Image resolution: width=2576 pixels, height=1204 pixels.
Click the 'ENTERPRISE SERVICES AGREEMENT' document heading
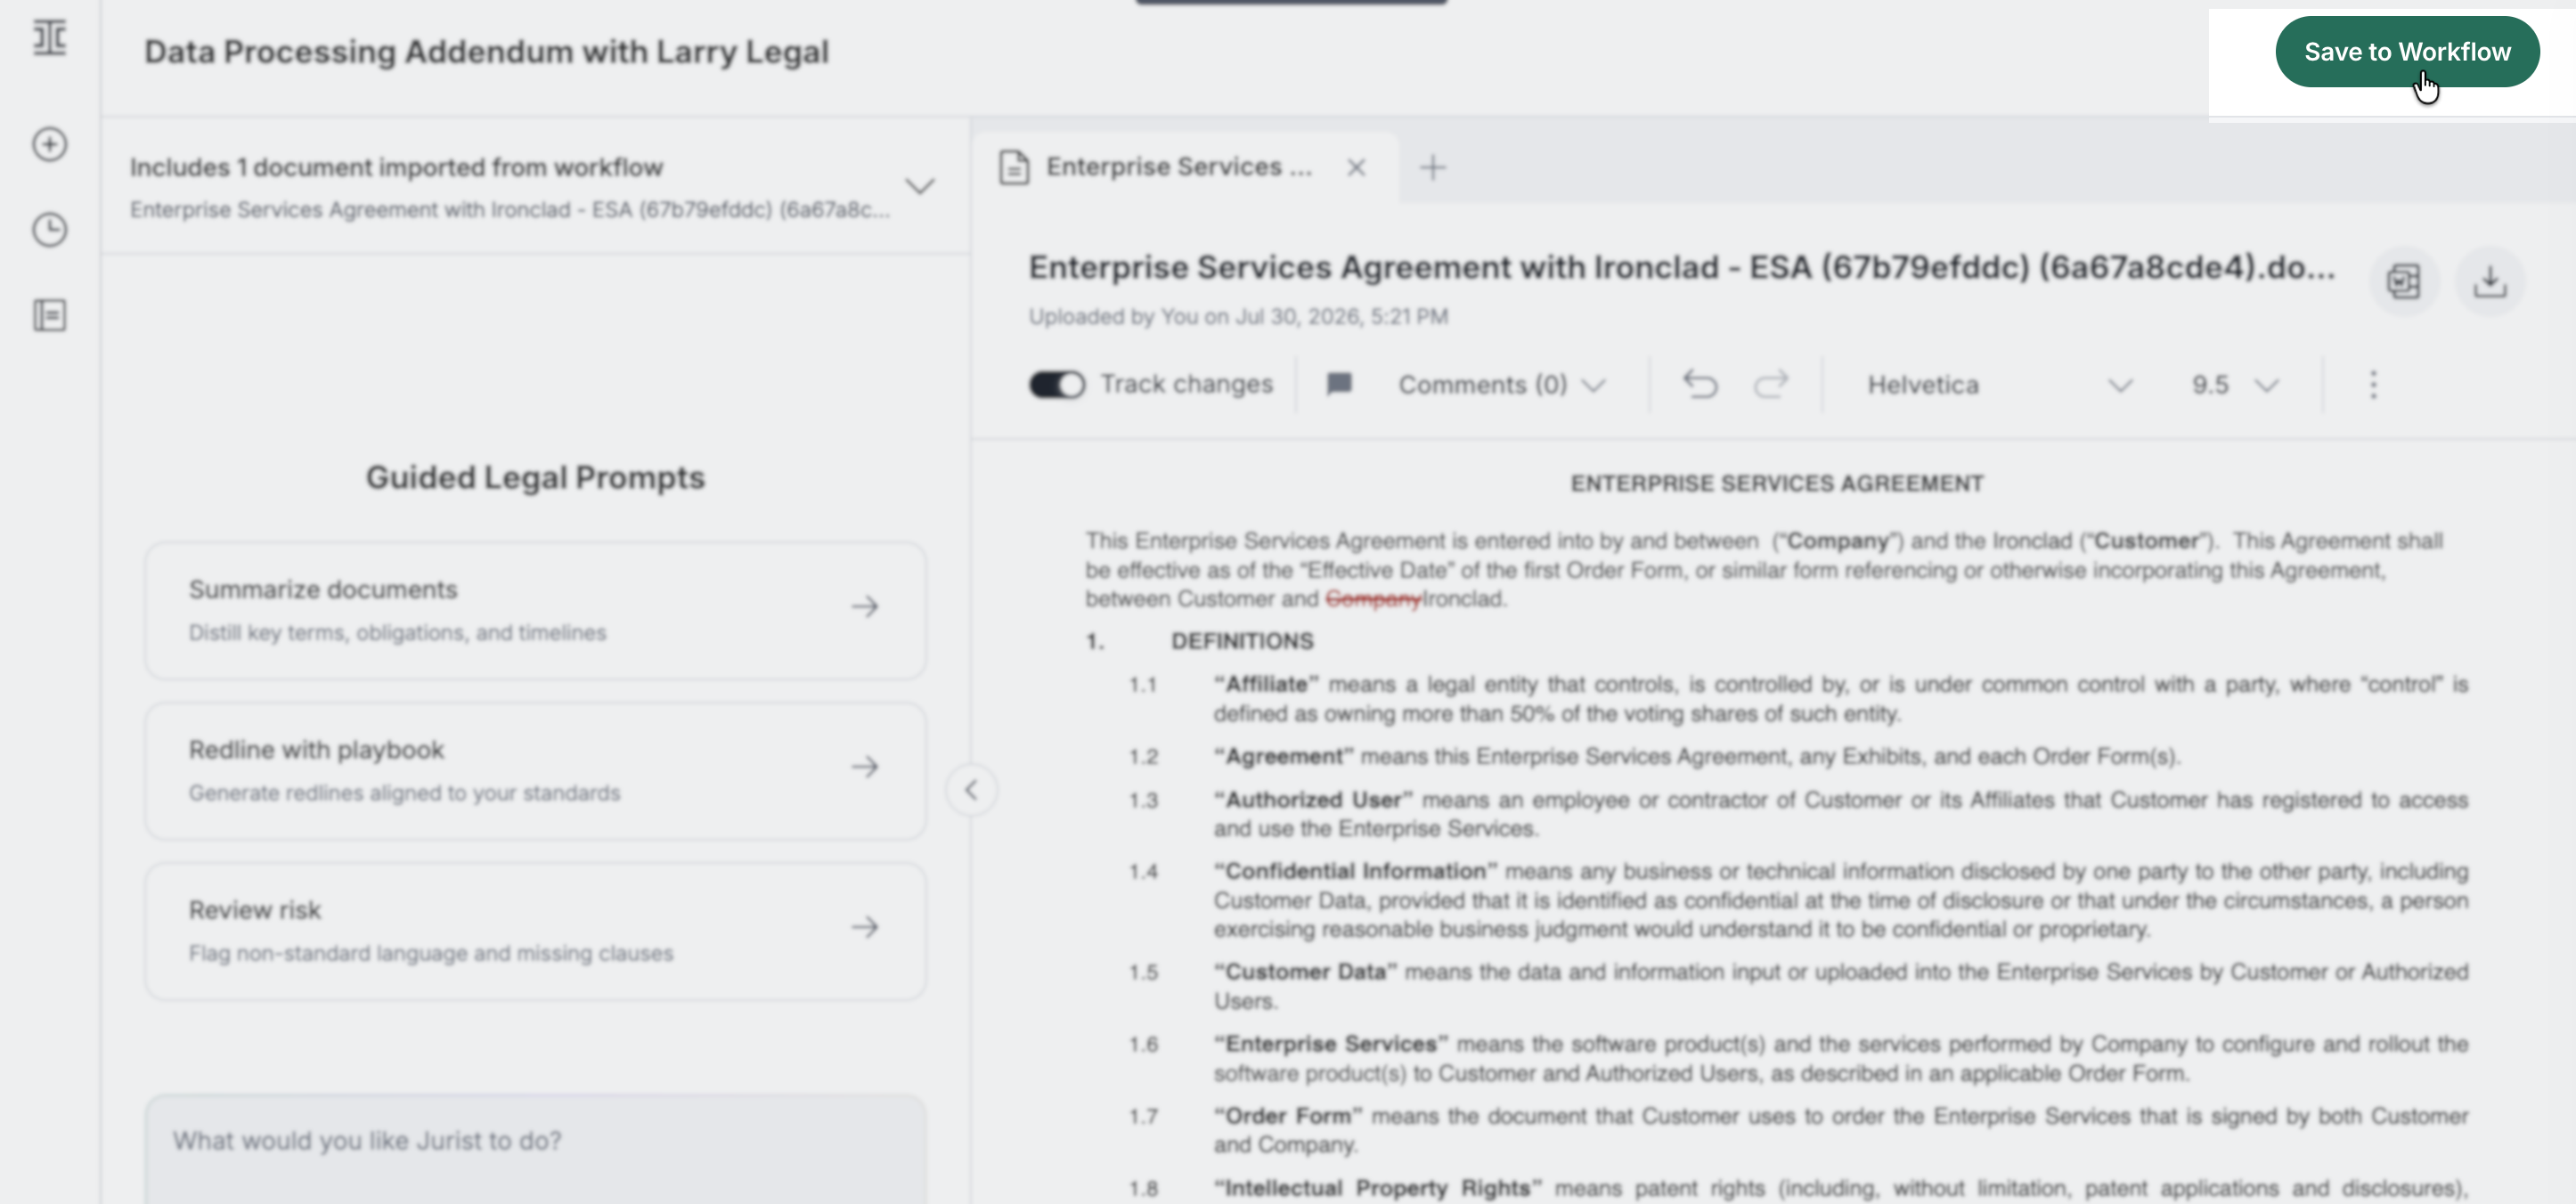(x=1776, y=483)
